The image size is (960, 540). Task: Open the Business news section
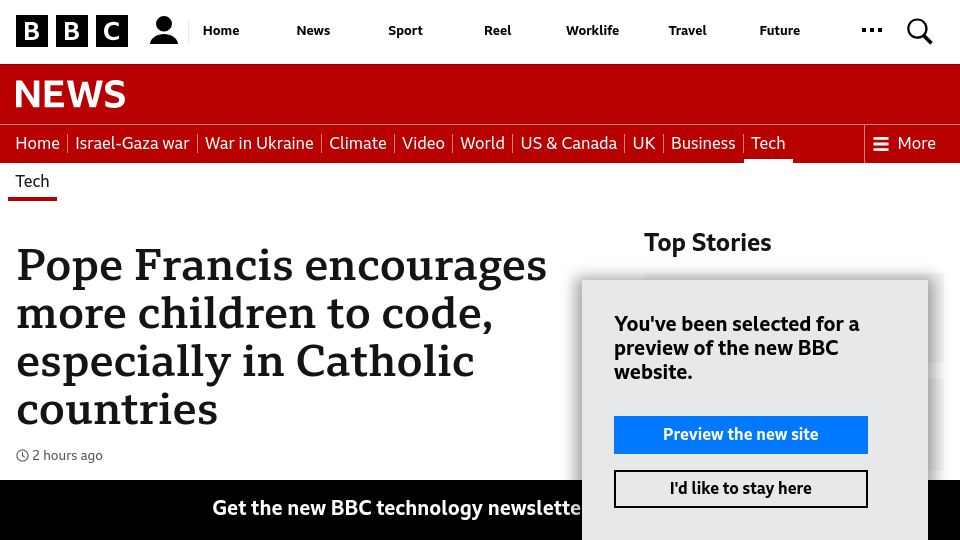pyautogui.click(x=703, y=143)
